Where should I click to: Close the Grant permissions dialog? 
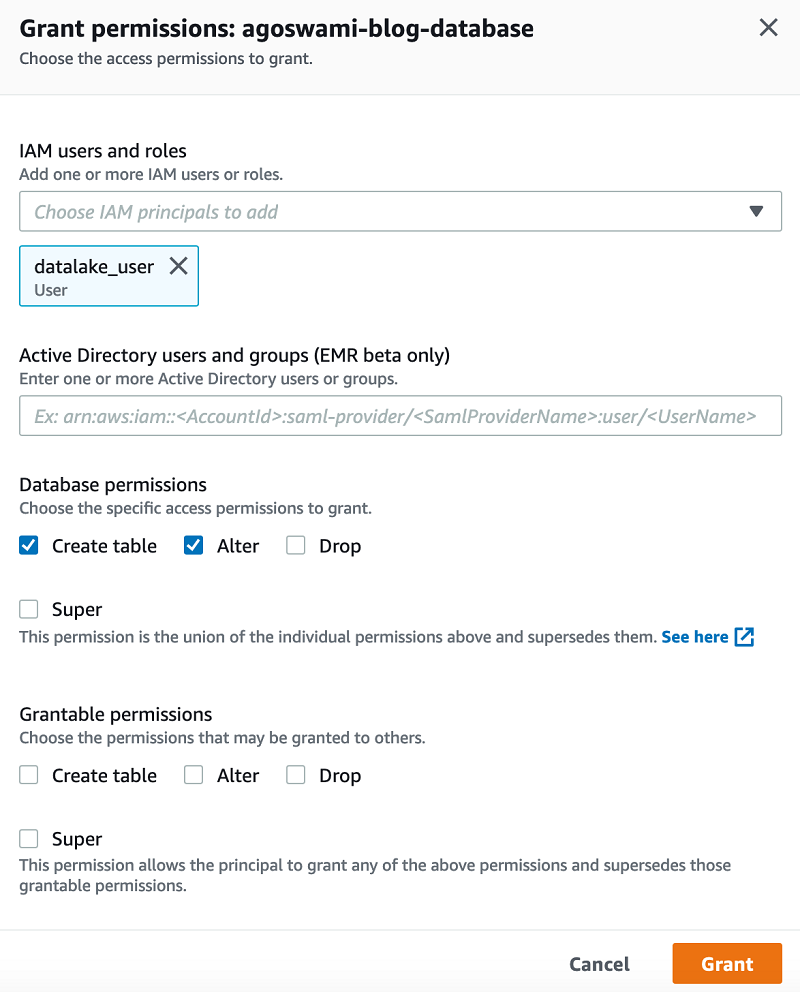[x=768, y=28]
